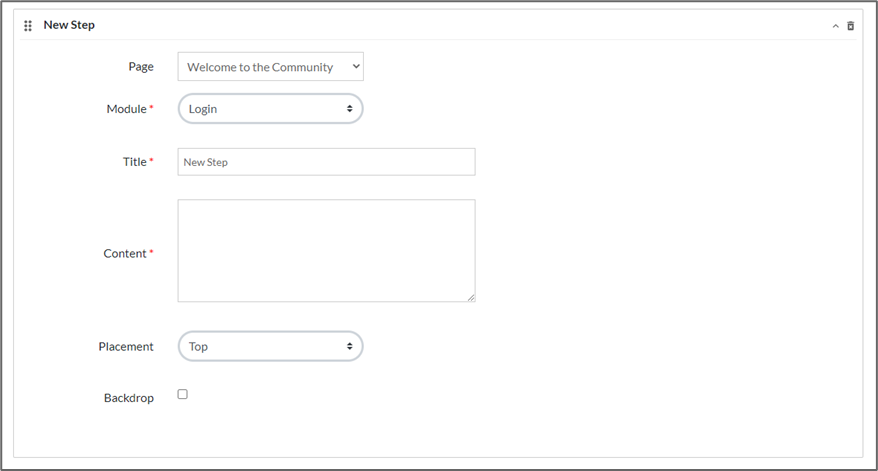The height and width of the screenshot is (471, 878).
Task: Delete the step using the trash icon
Action: tap(851, 26)
